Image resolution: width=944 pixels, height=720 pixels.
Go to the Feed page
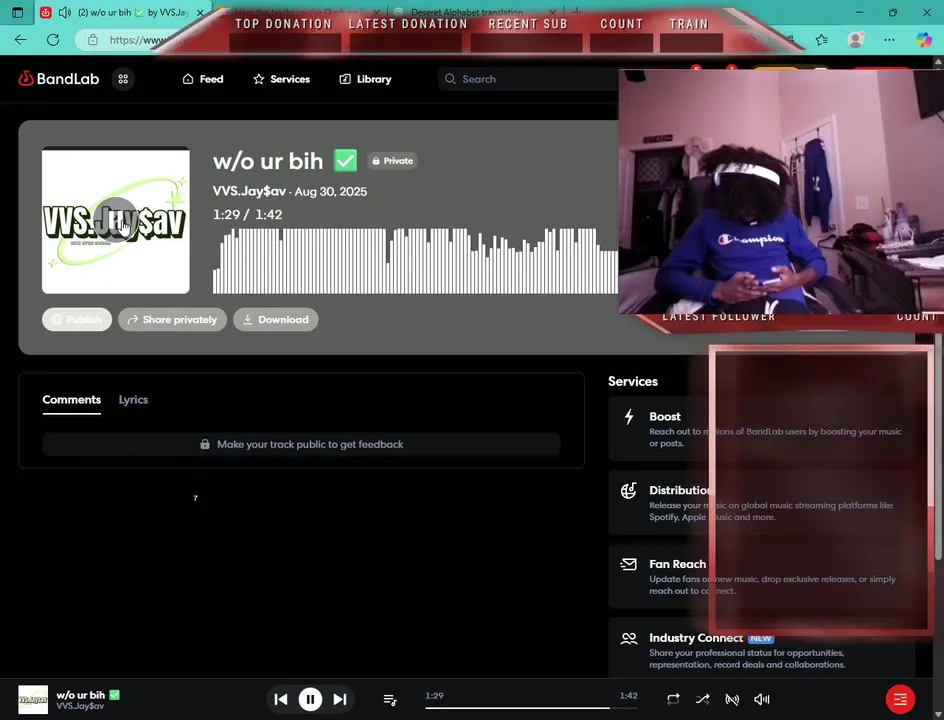point(203,79)
